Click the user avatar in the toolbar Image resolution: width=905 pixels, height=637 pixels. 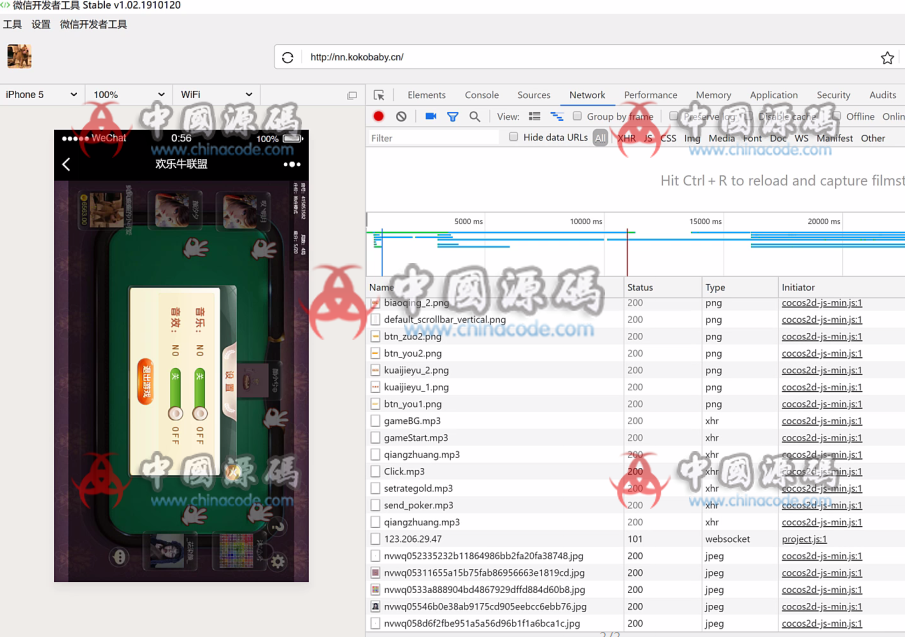19,57
